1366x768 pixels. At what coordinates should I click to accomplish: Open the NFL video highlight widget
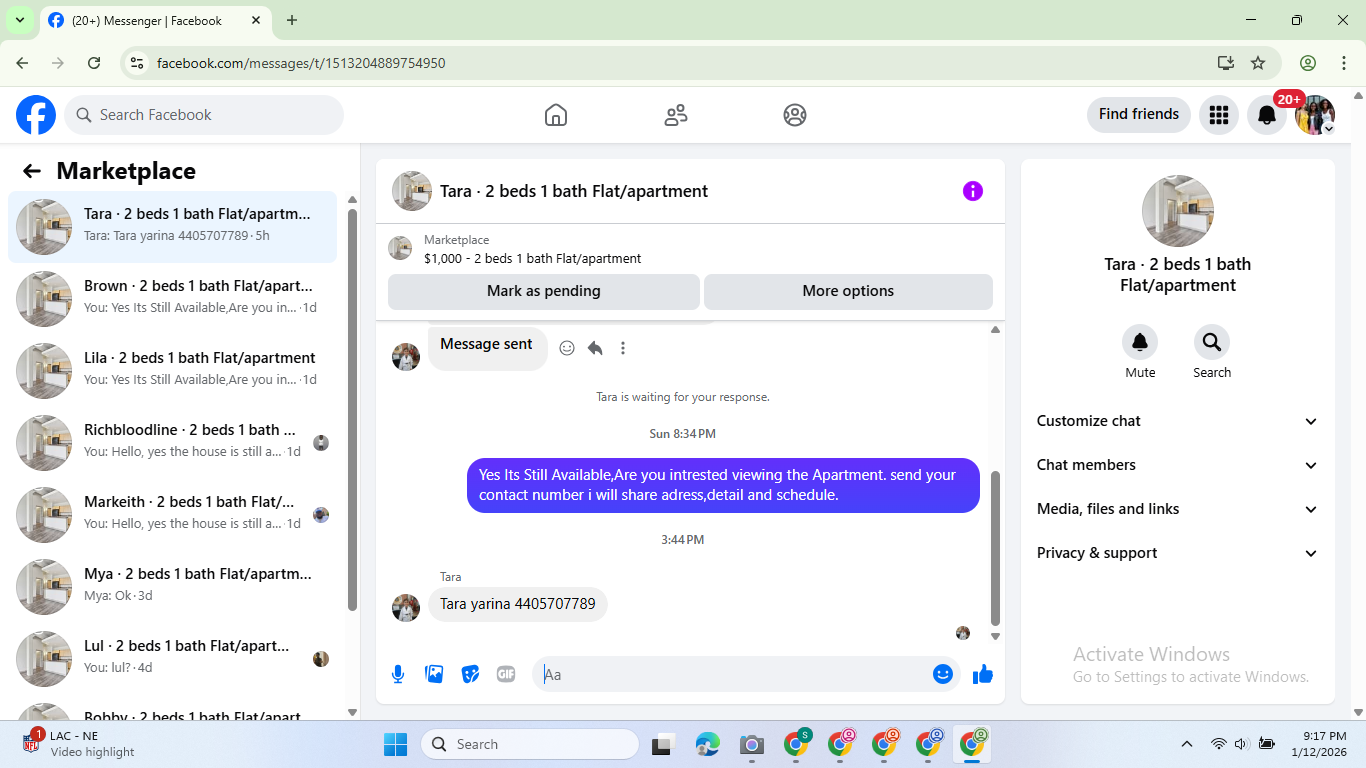tap(76, 744)
